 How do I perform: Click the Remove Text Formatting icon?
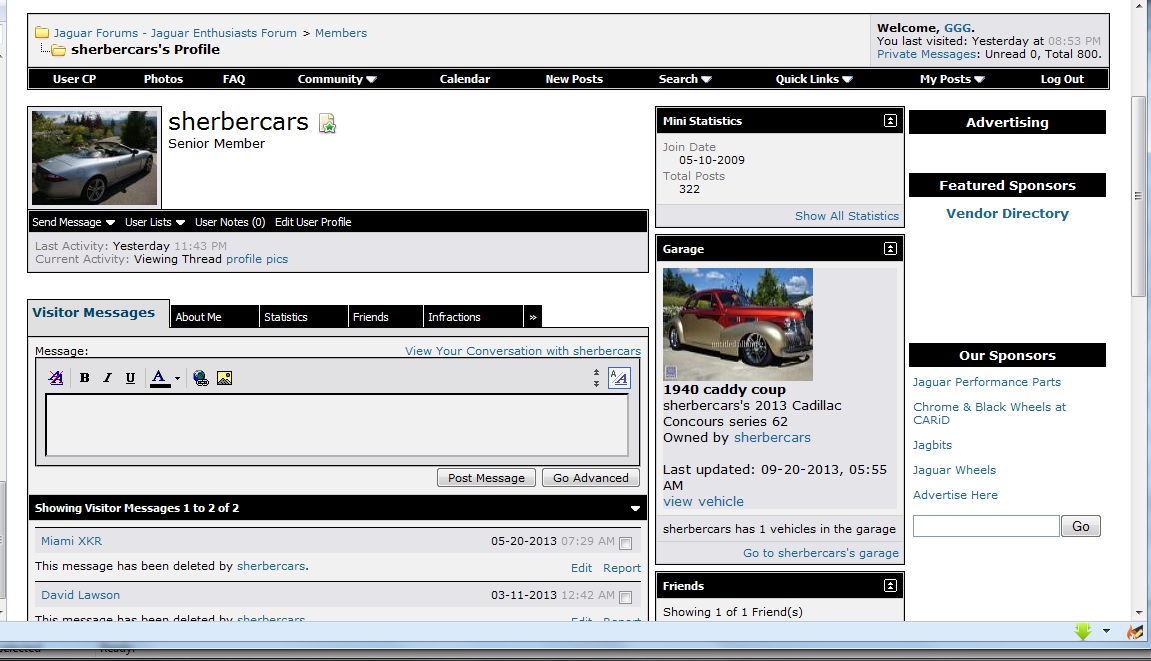(x=56, y=378)
